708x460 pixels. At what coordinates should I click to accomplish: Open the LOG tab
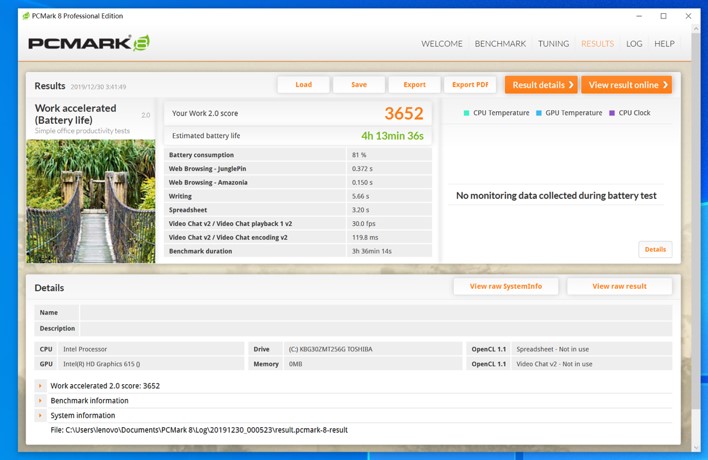(634, 44)
